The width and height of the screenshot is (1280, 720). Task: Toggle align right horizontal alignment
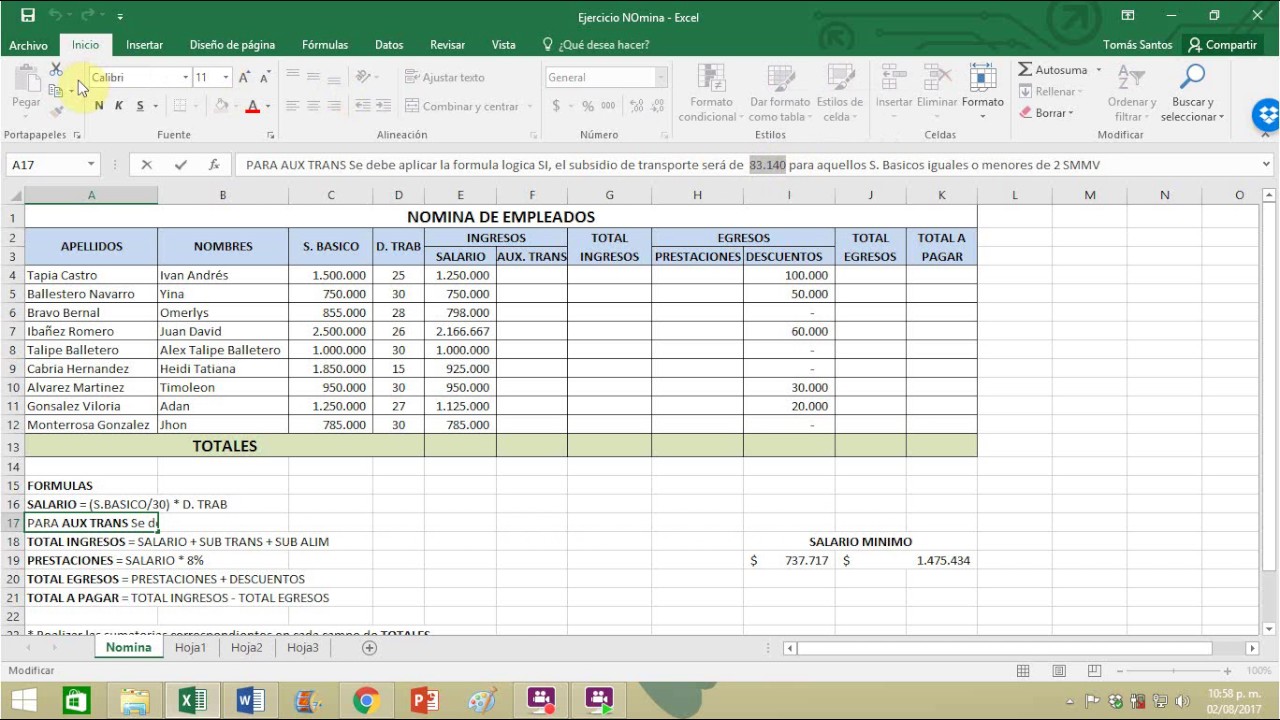(x=334, y=106)
